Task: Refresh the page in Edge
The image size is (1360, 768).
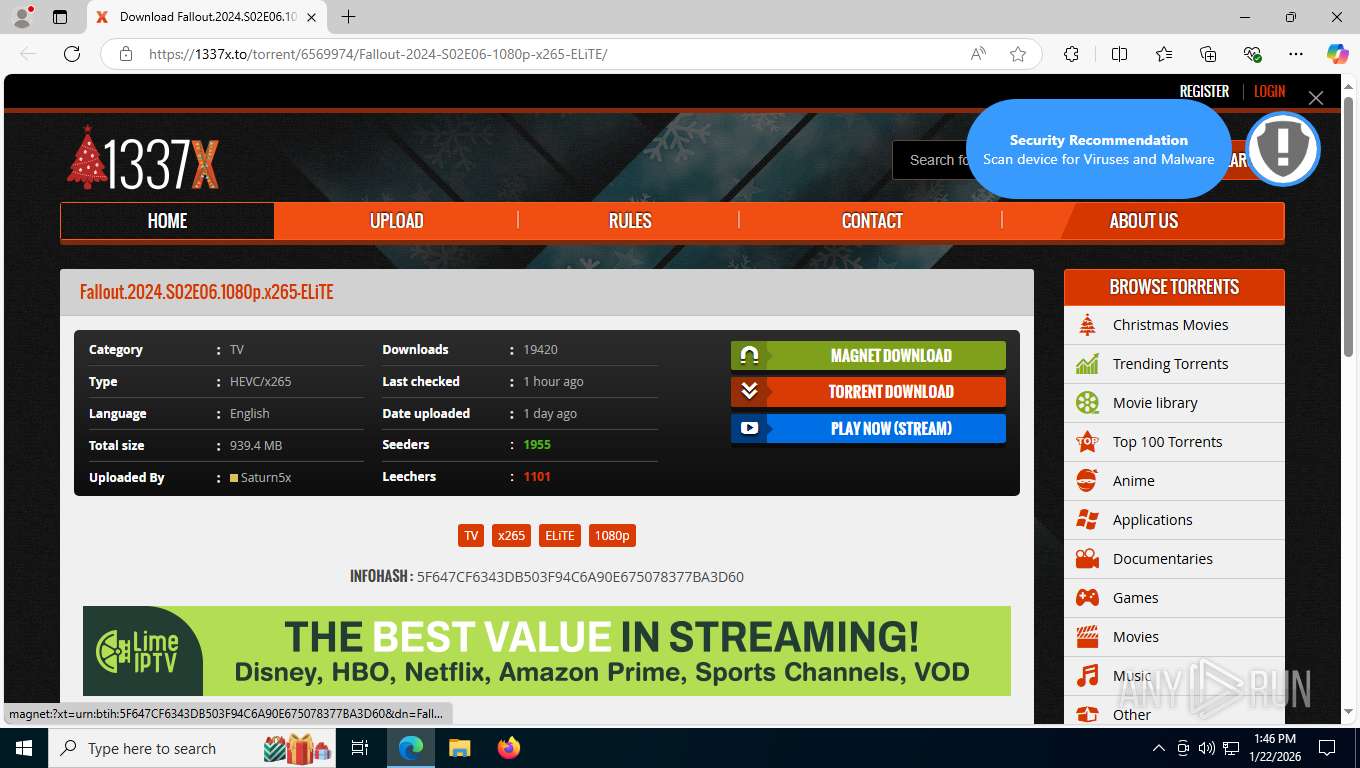Action: [x=71, y=54]
